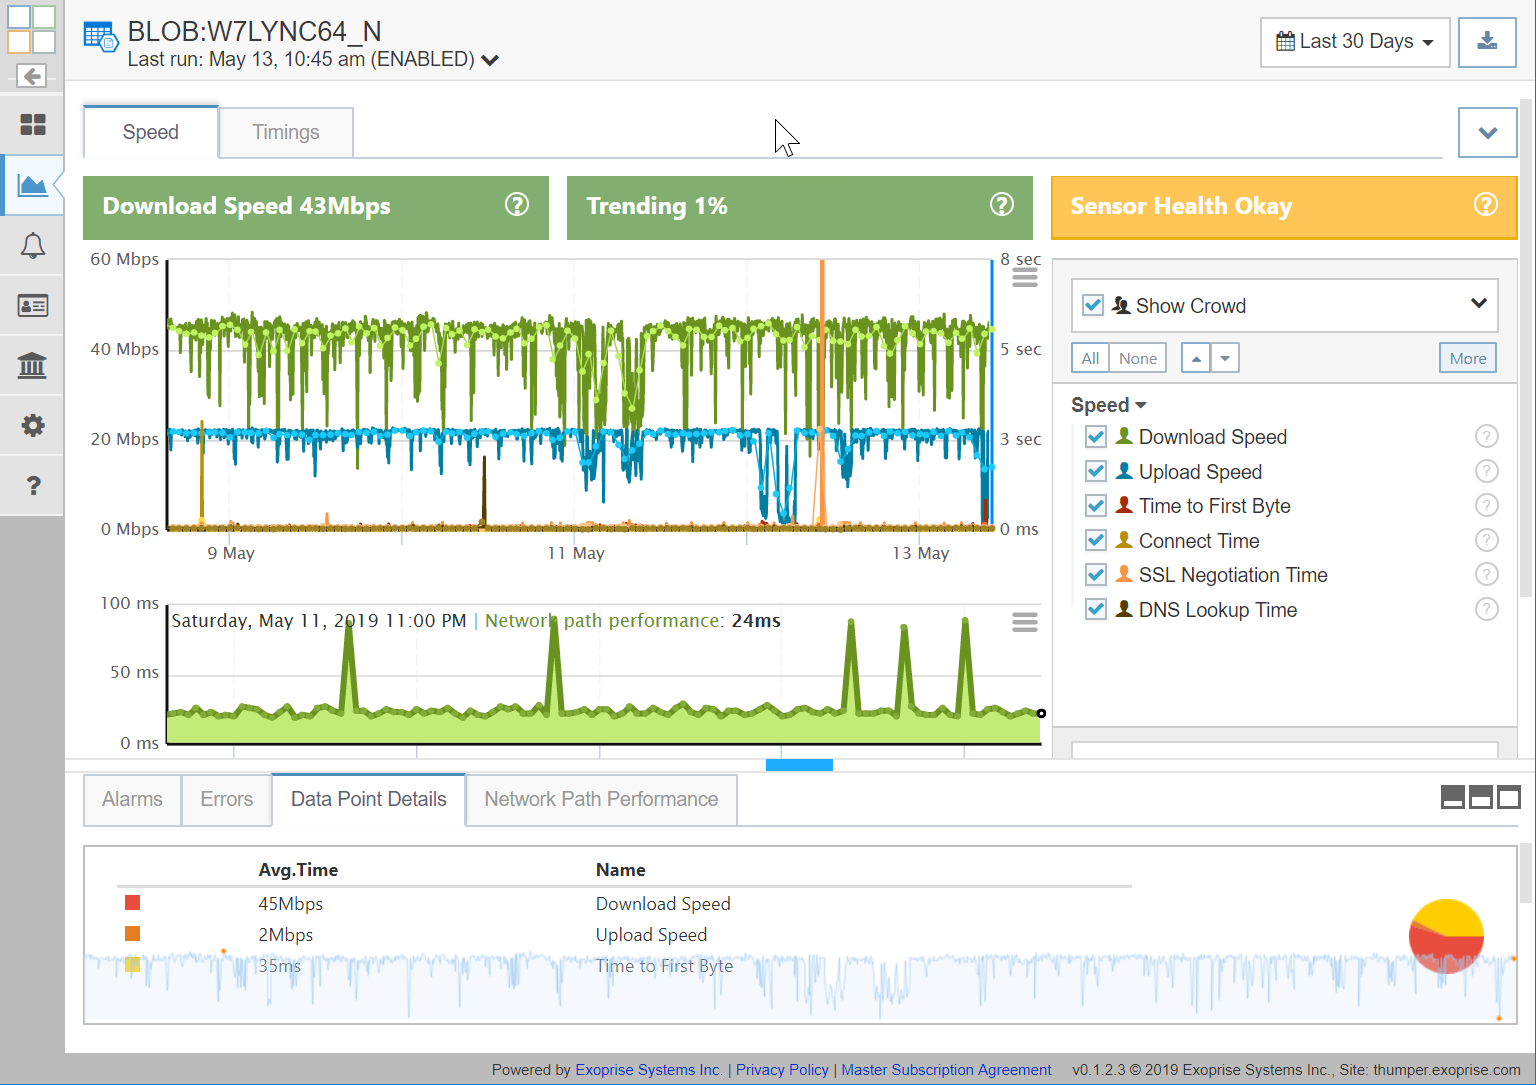Select the area chart icon in sidebar
Viewport: 1536px width, 1085px height.
(x=32, y=185)
